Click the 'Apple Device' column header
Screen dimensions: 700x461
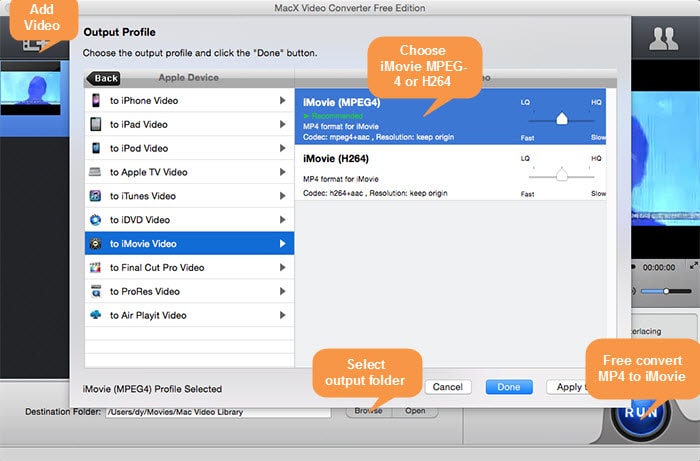[x=188, y=78]
